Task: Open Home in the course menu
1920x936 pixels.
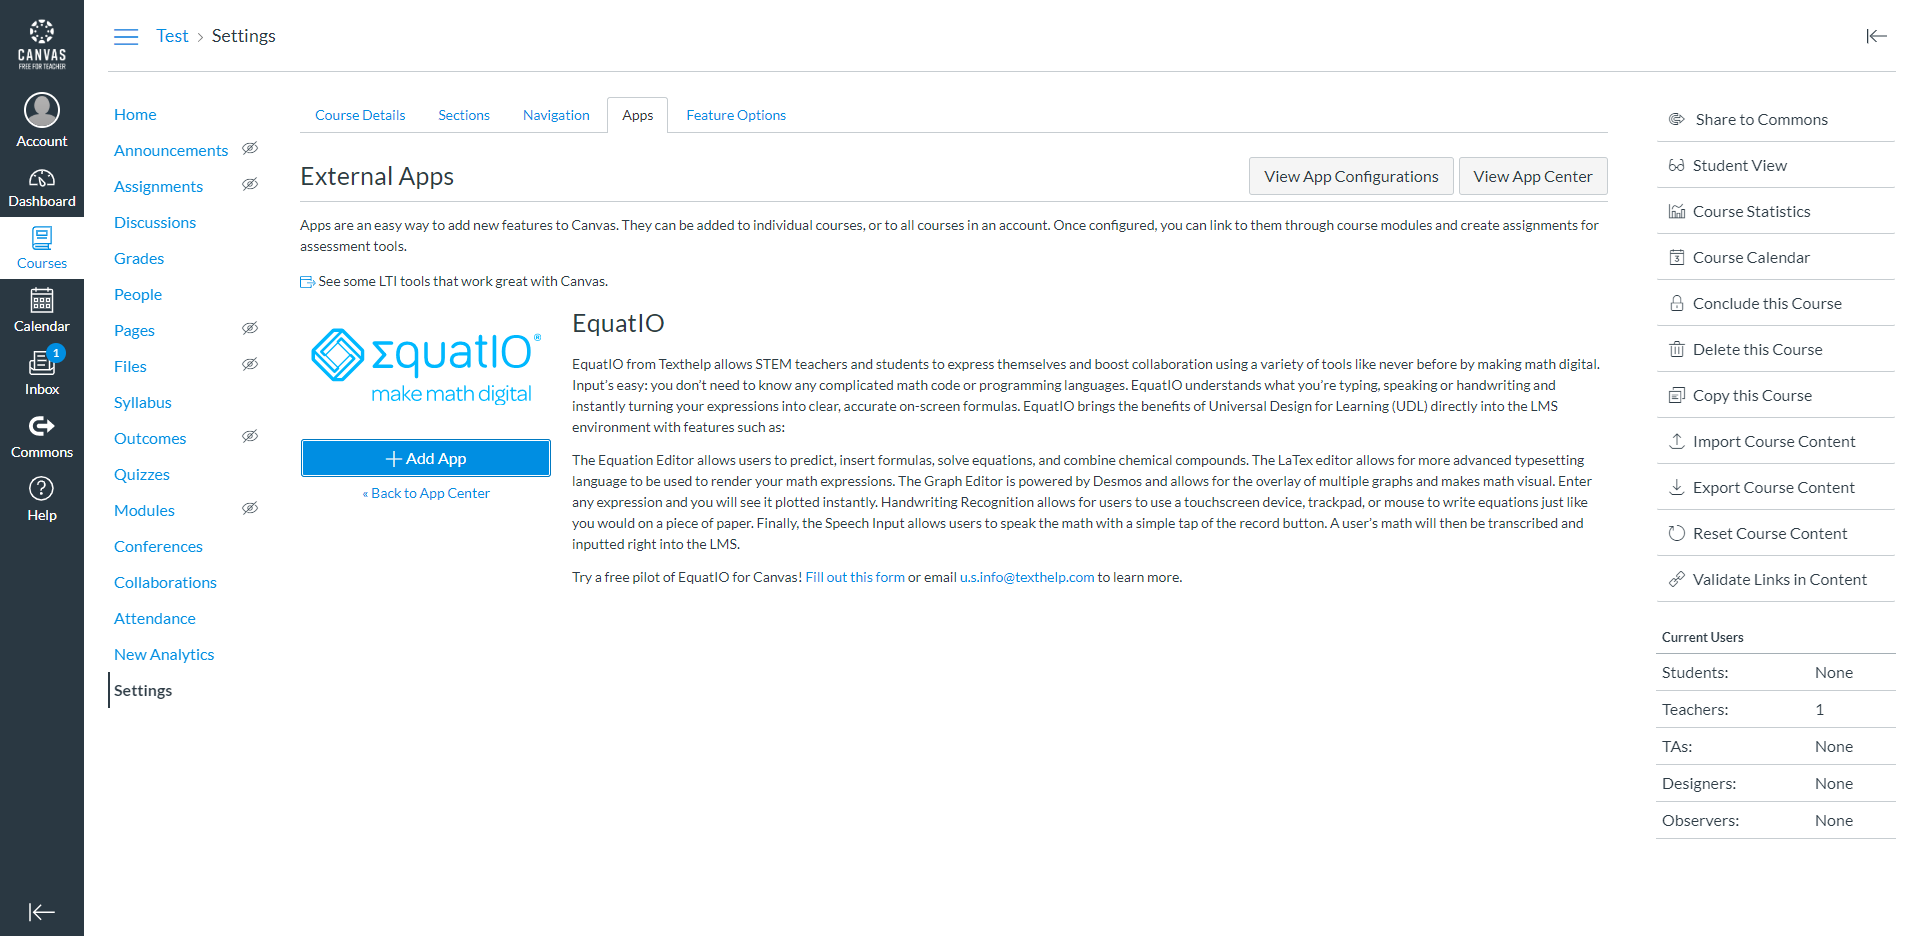Action: coord(135,114)
